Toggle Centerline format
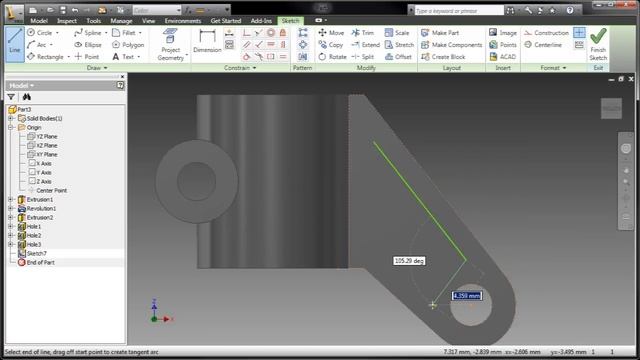Viewport: 640px width, 360px height. (543, 44)
